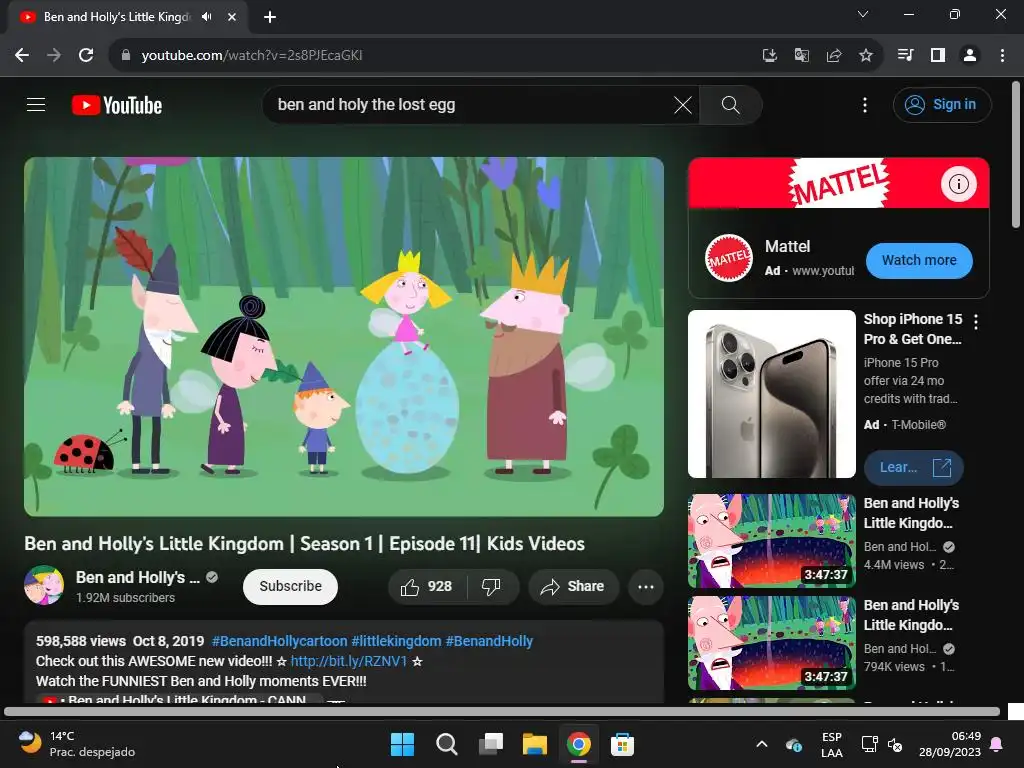Open Microsoft Store from taskbar
The image size is (1024, 768).
coord(622,744)
